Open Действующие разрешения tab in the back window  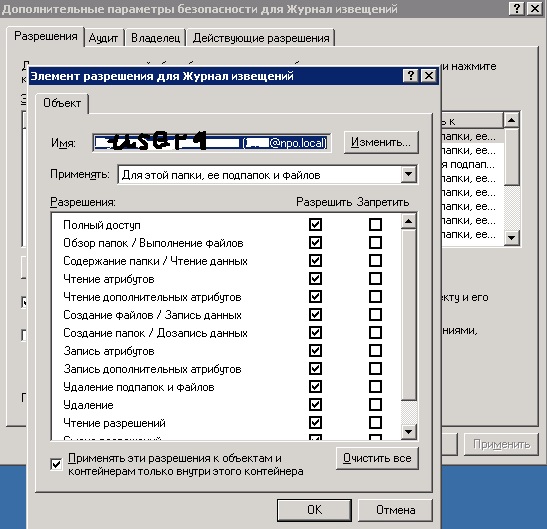(261, 38)
